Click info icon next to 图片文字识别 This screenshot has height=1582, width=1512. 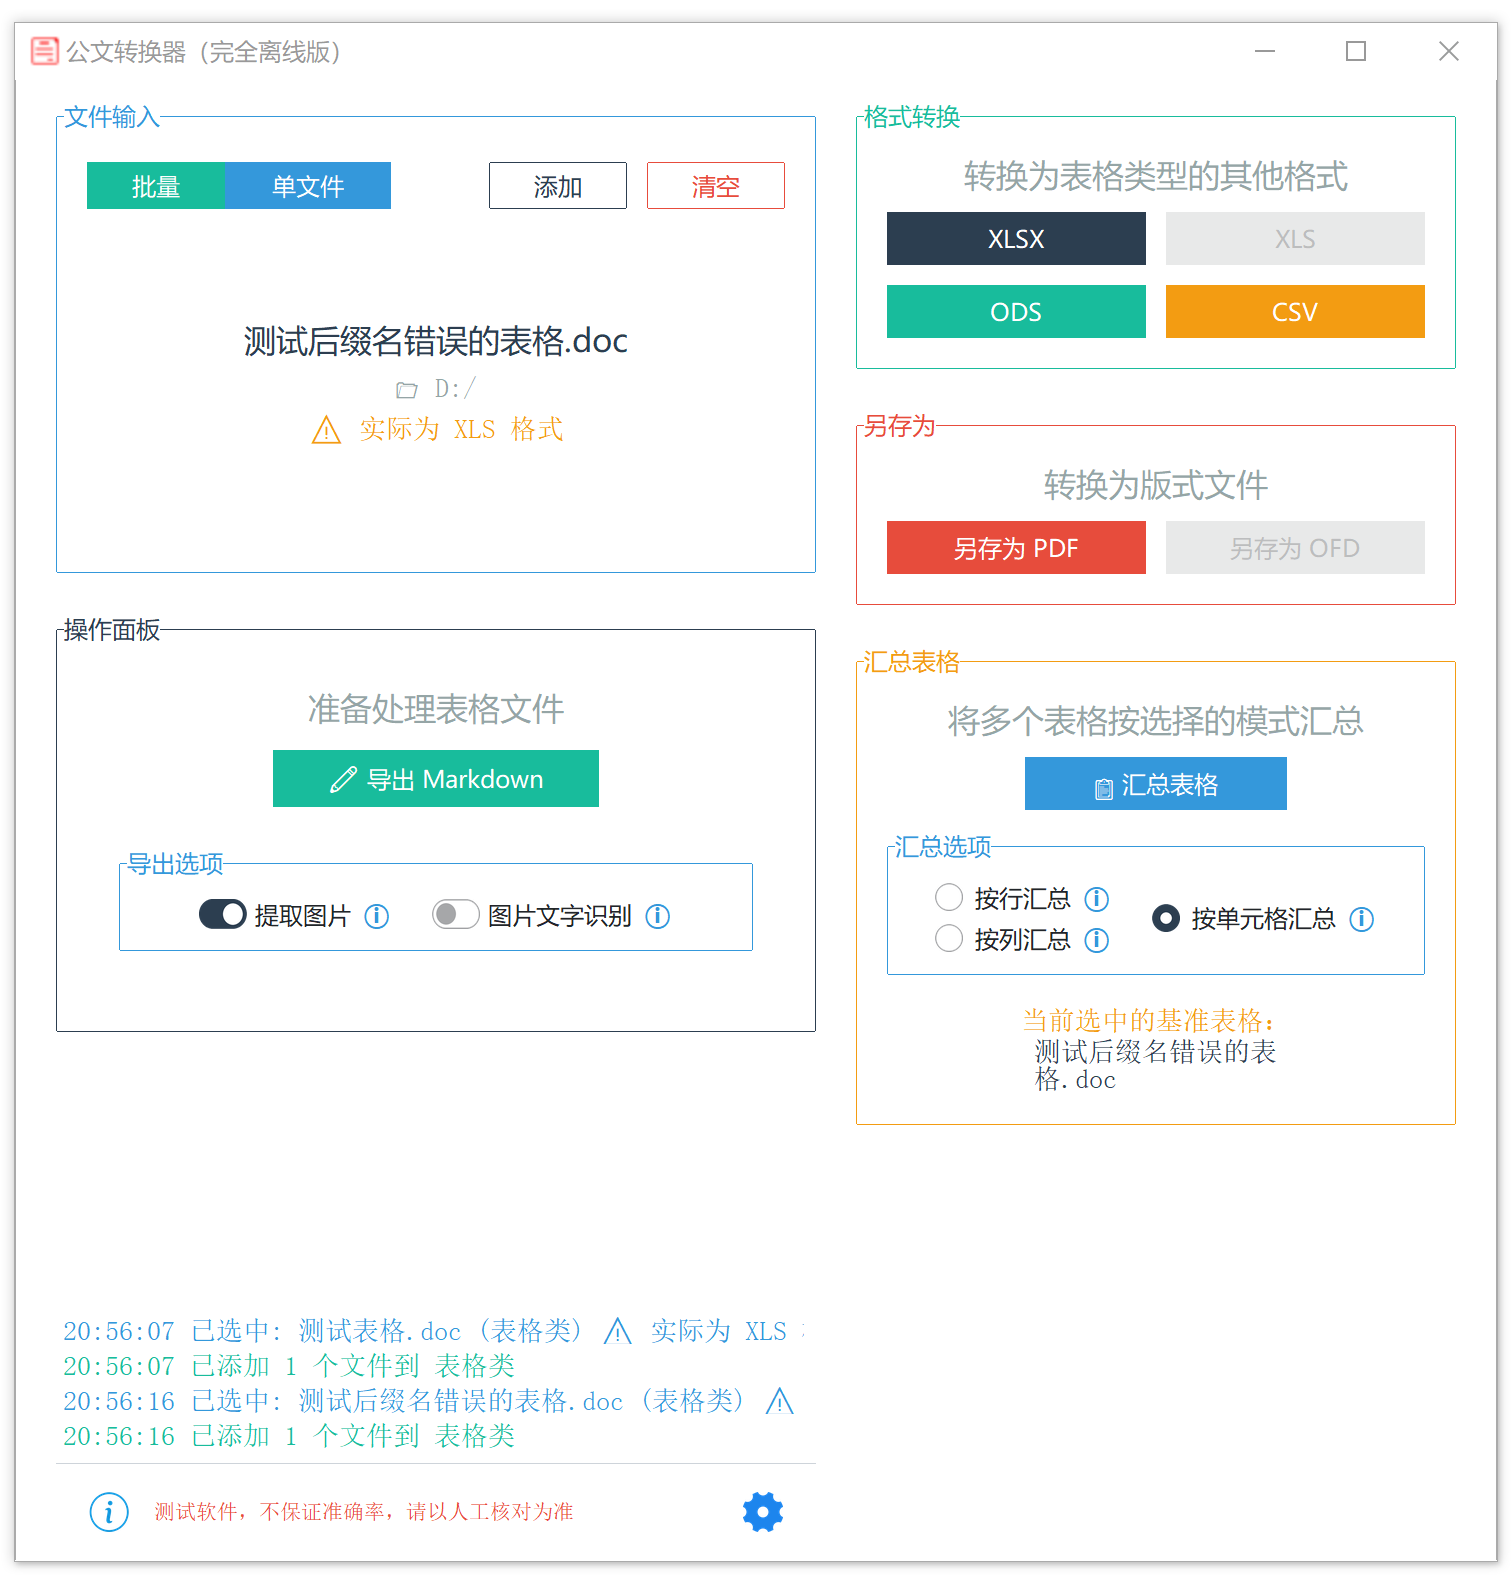pyautogui.click(x=658, y=916)
